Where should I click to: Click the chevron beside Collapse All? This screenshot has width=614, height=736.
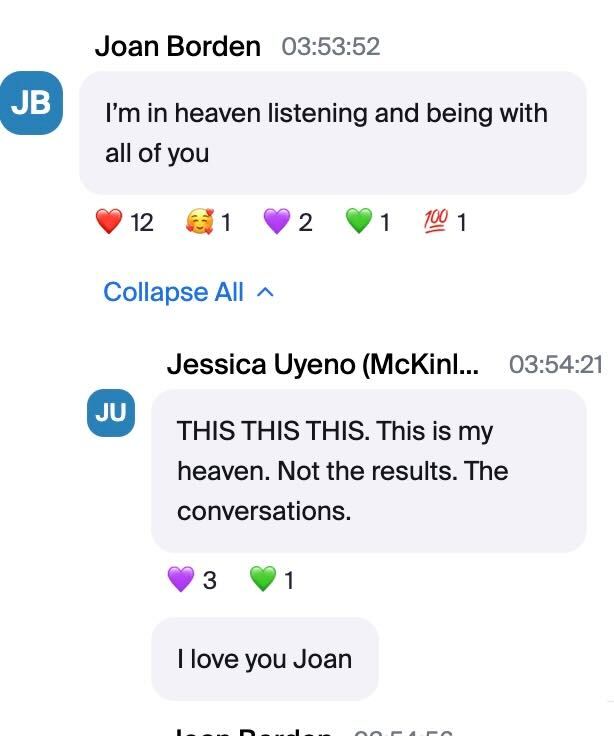tap(265, 292)
